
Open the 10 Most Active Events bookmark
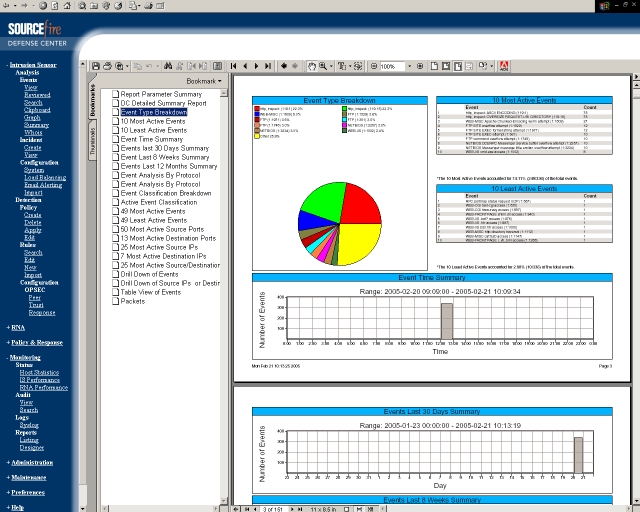pyautogui.click(x=153, y=121)
